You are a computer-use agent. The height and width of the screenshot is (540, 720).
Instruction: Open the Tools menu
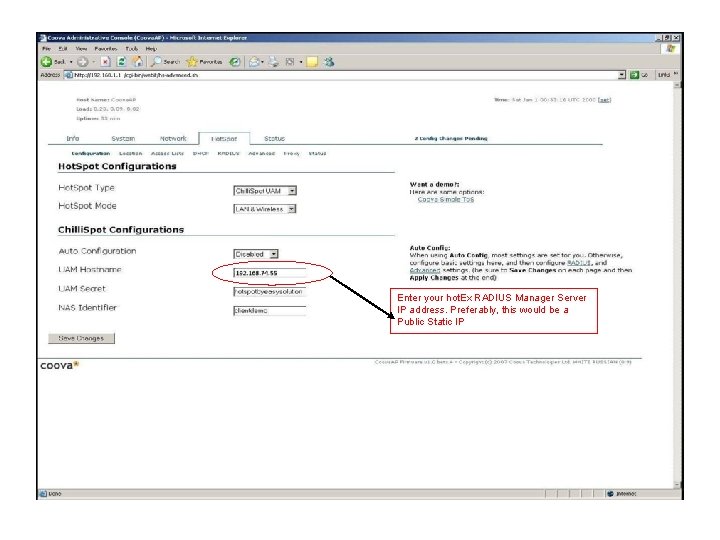(132, 49)
